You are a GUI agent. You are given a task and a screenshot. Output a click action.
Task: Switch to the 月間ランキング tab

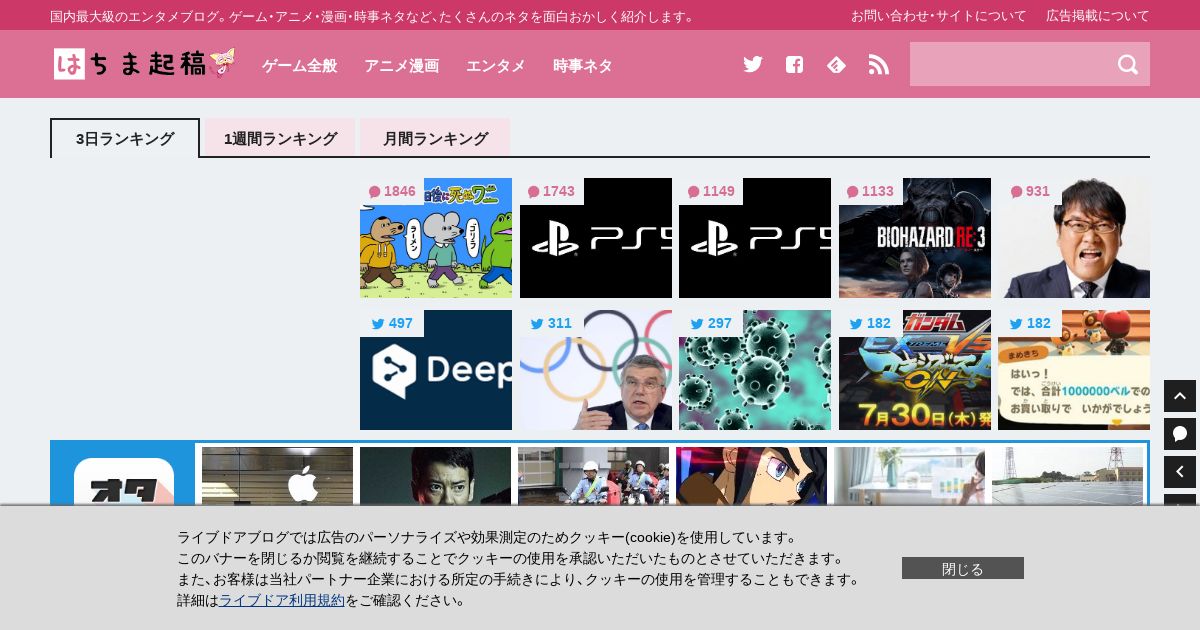tap(435, 138)
